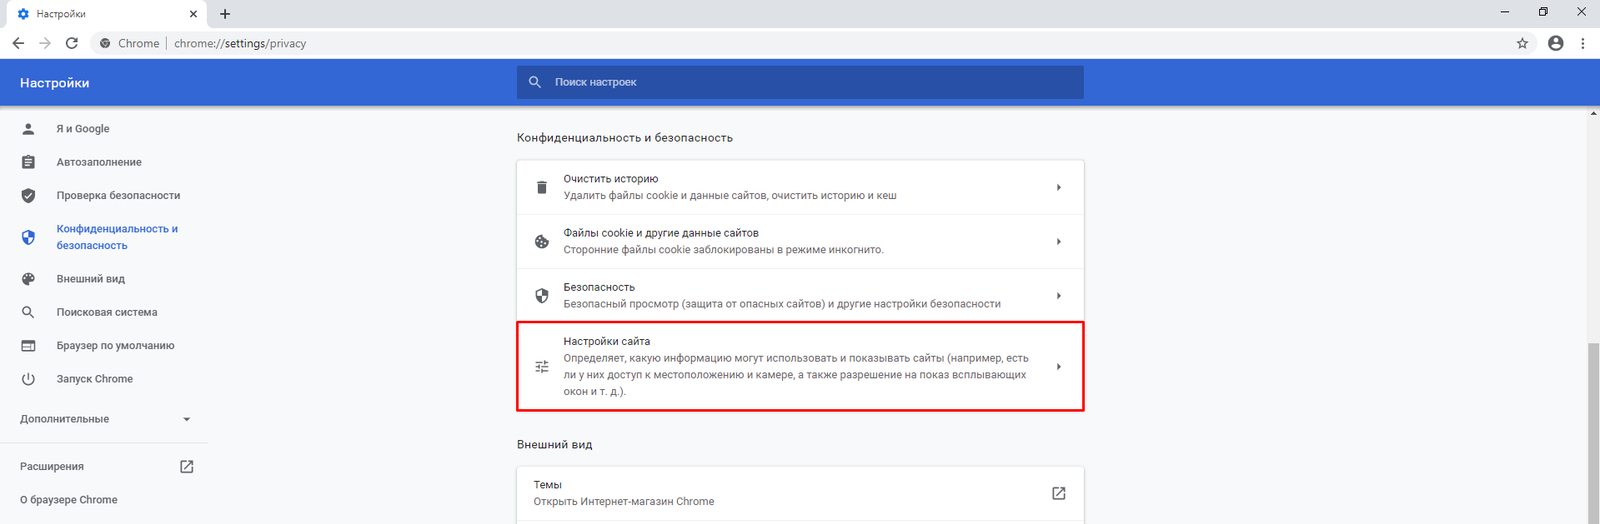Click the cookie icon in Файлы cookie row
Screen dimensions: 1600x524
(542, 241)
